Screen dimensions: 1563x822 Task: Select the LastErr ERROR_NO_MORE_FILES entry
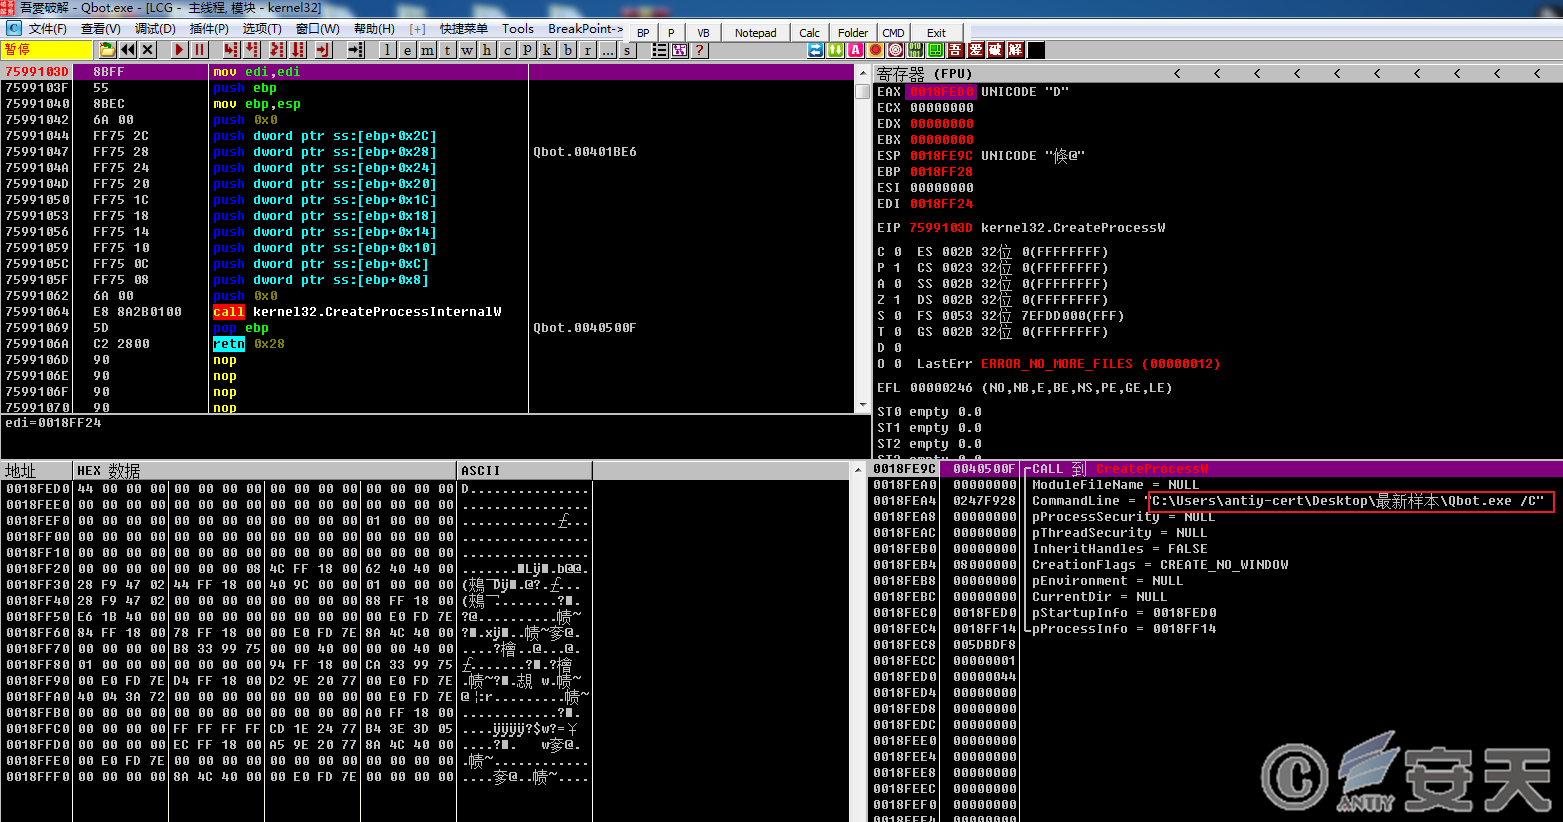click(x=1069, y=364)
